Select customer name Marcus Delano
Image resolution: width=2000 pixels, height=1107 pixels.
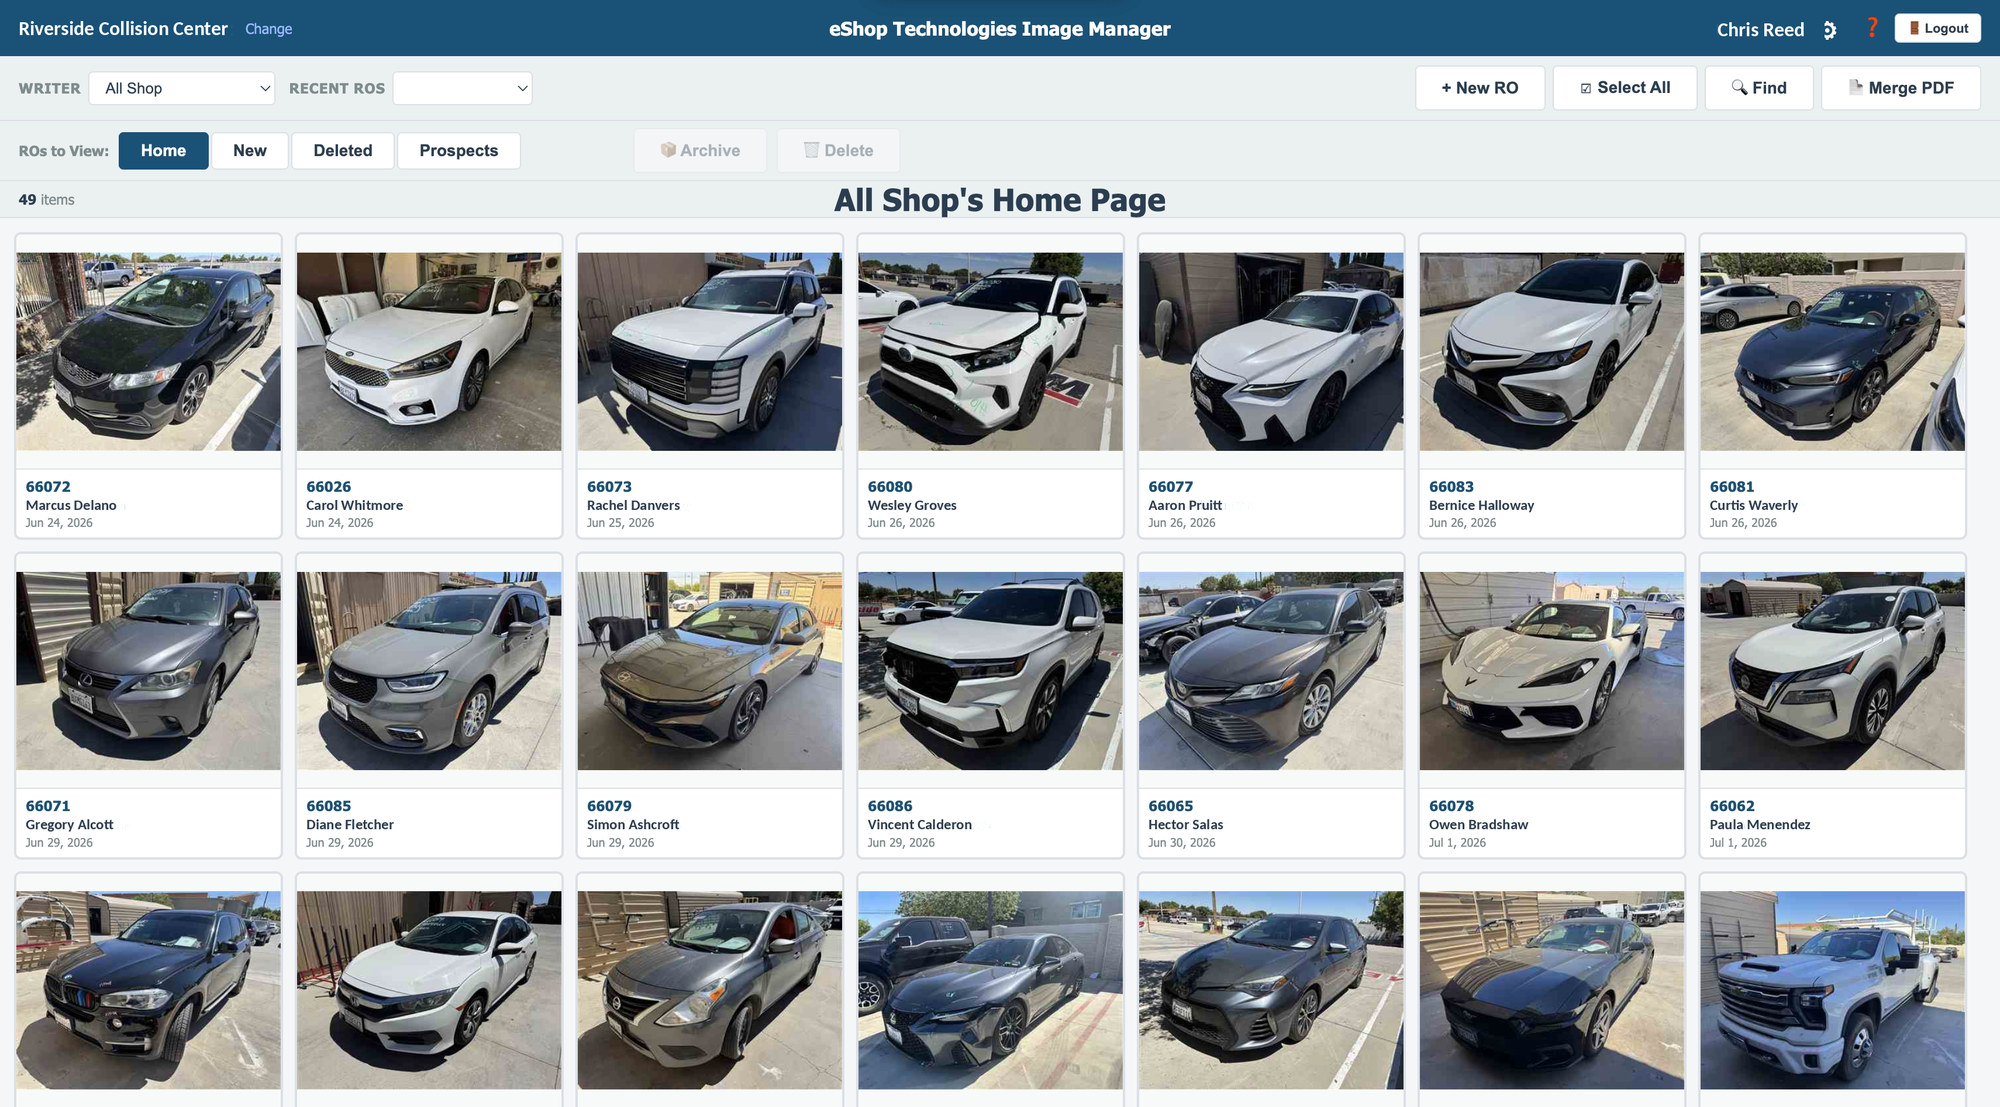[71, 506]
